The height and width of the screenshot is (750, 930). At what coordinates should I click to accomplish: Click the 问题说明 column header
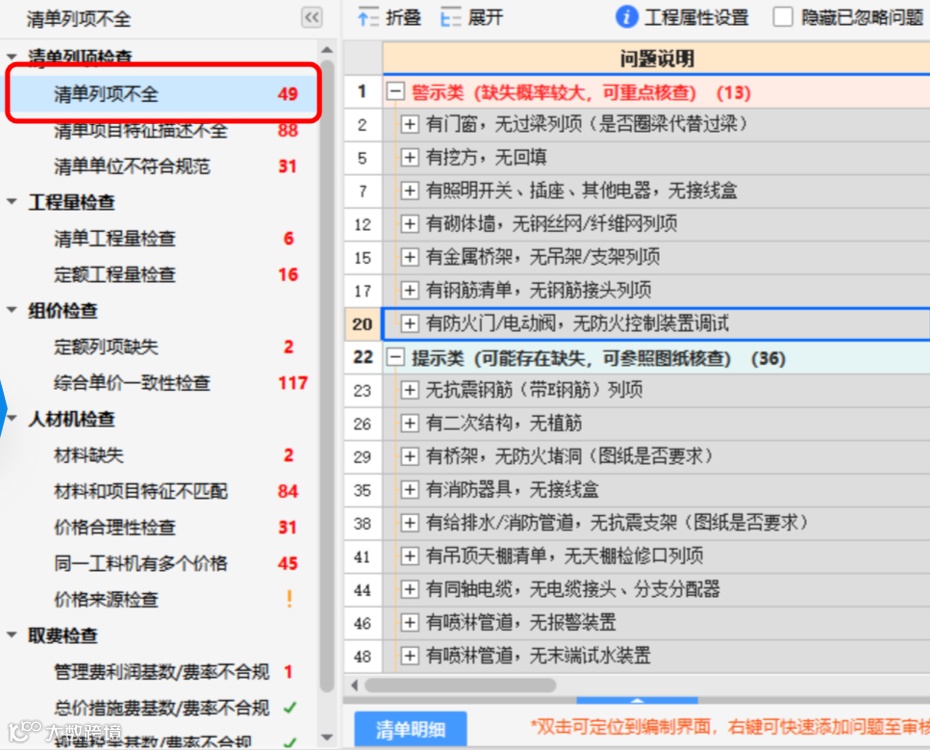pos(657,58)
